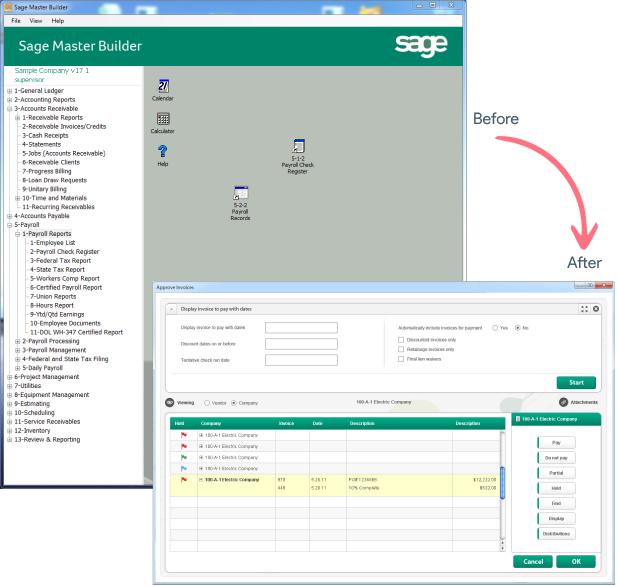Click the blue hold flag in the invoice table
The height and width of the screenshot is (586, 617).
click(x=183, y=468)
